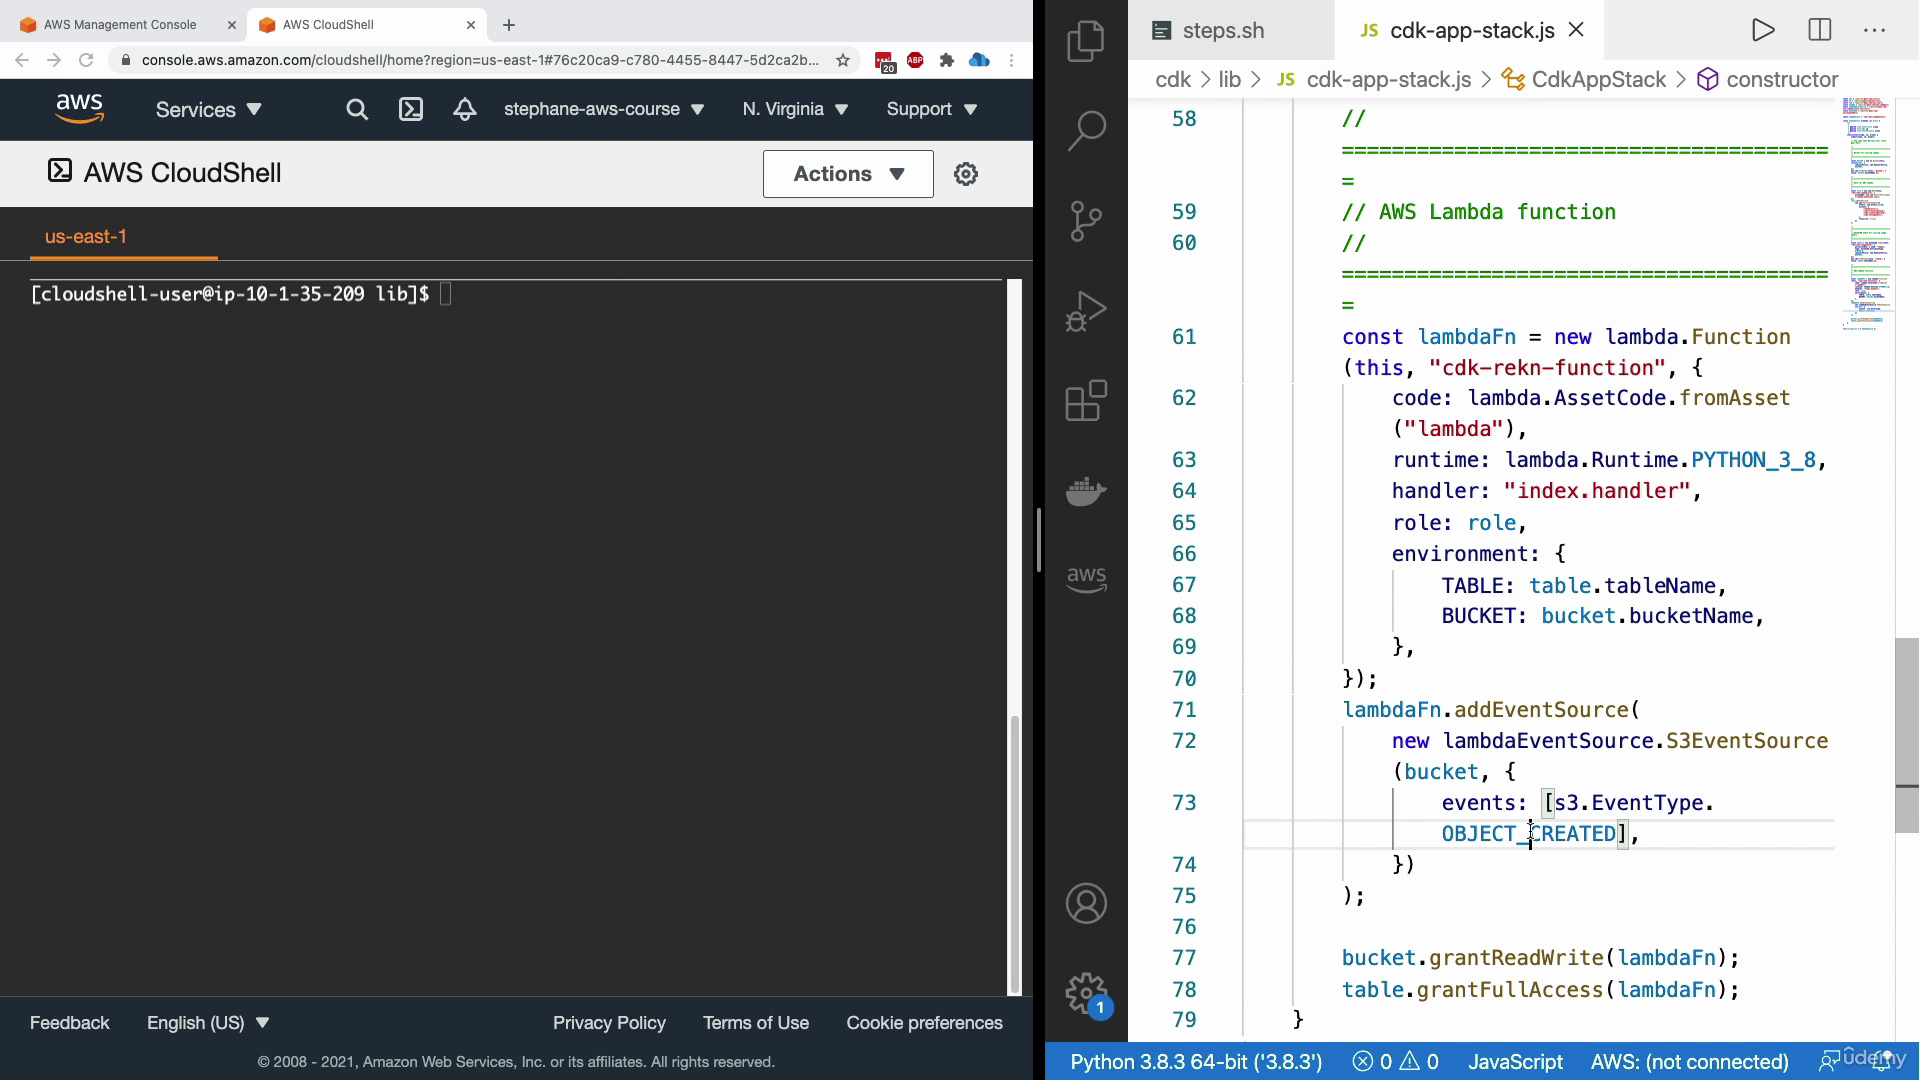The width and height of the screenshot is (1920, 1080).
Task: Reload the browser page
Action: 86,60
